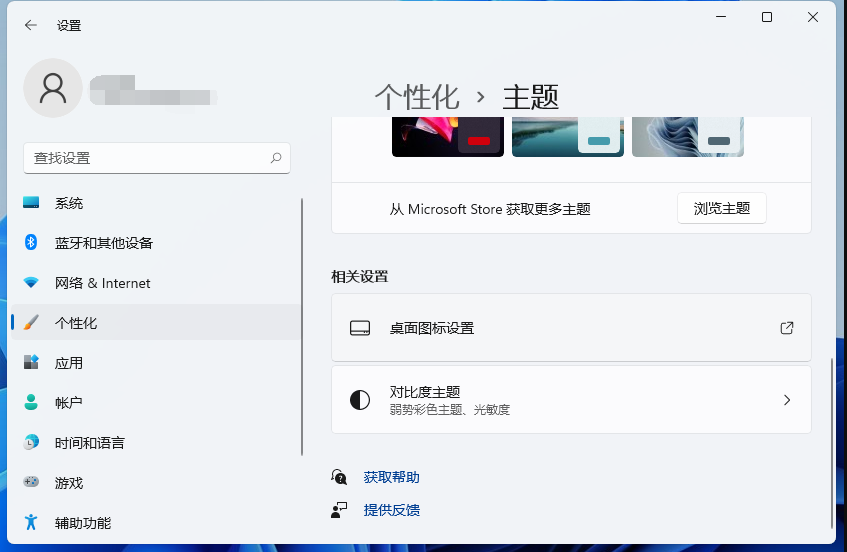Image resolution: width=847 pixels, height=552 pixels.
Task: Click the 时间和语言 globe clock icon
Action: [31, 442]
